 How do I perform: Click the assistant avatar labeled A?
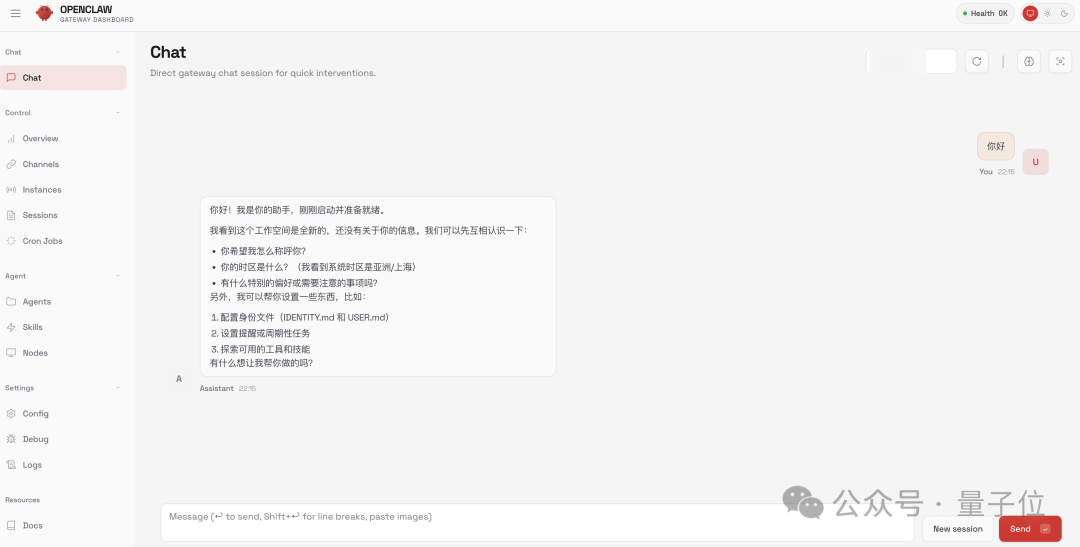point(179,378)
